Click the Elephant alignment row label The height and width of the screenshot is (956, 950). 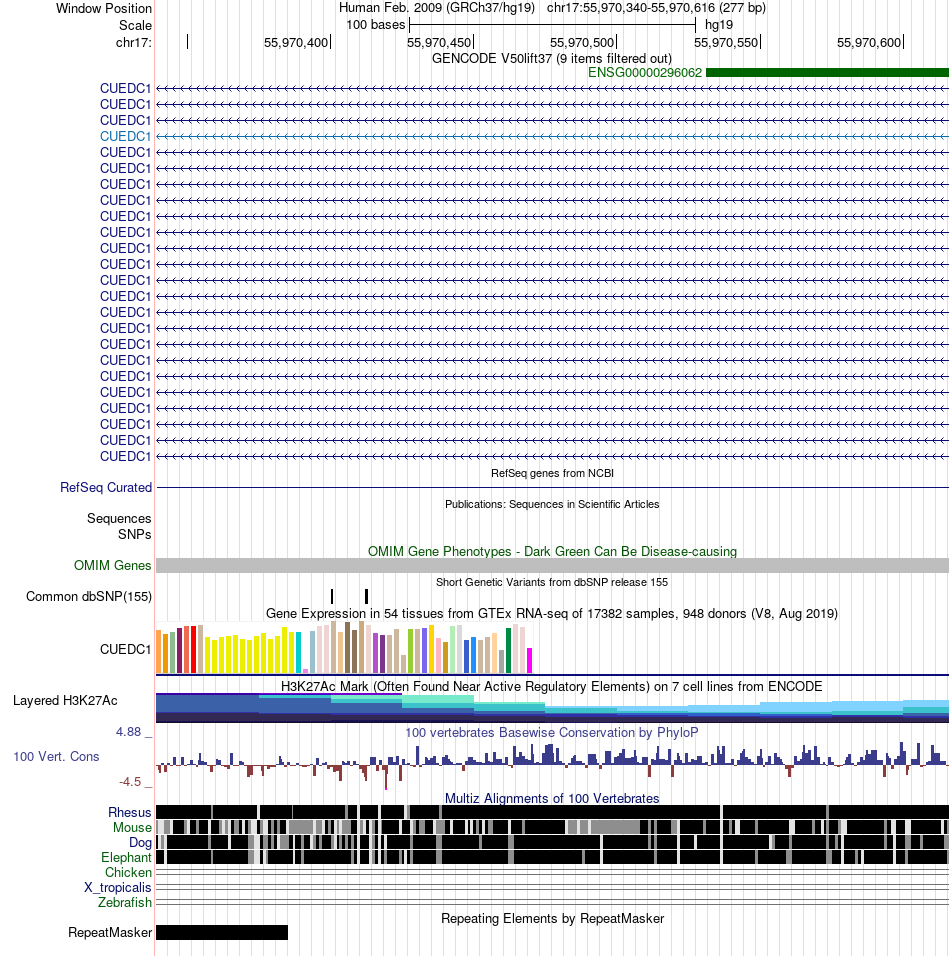pos(126,857)
